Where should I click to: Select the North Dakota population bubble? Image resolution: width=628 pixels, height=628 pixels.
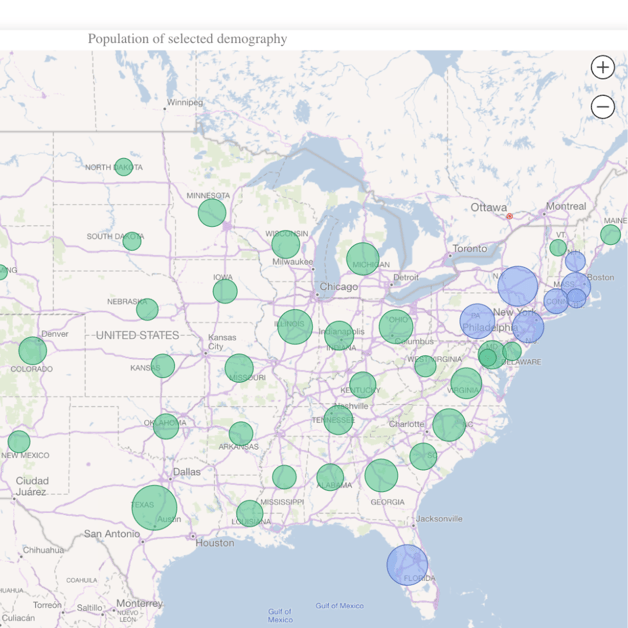click(x=123, y=167)
